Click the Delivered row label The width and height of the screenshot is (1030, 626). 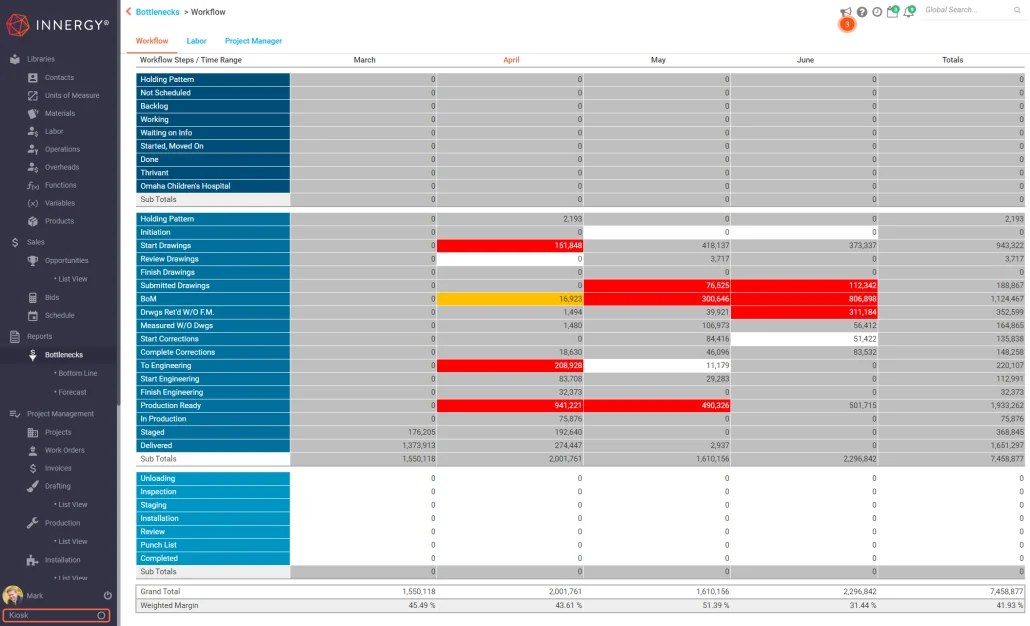[x=213, y=445]
